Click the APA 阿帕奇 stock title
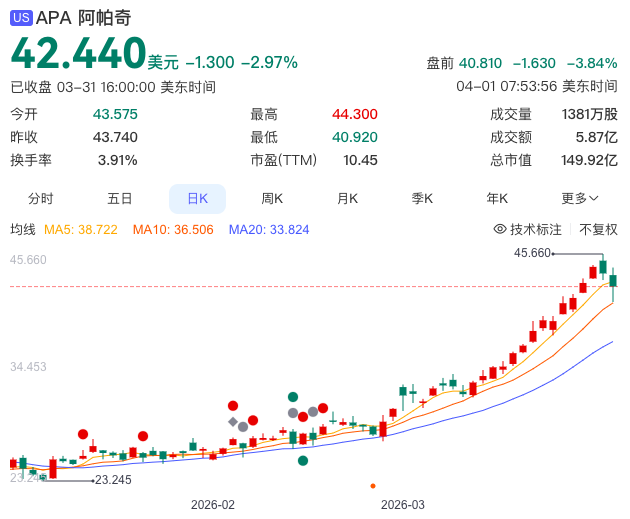 click(x=84, y=18)
